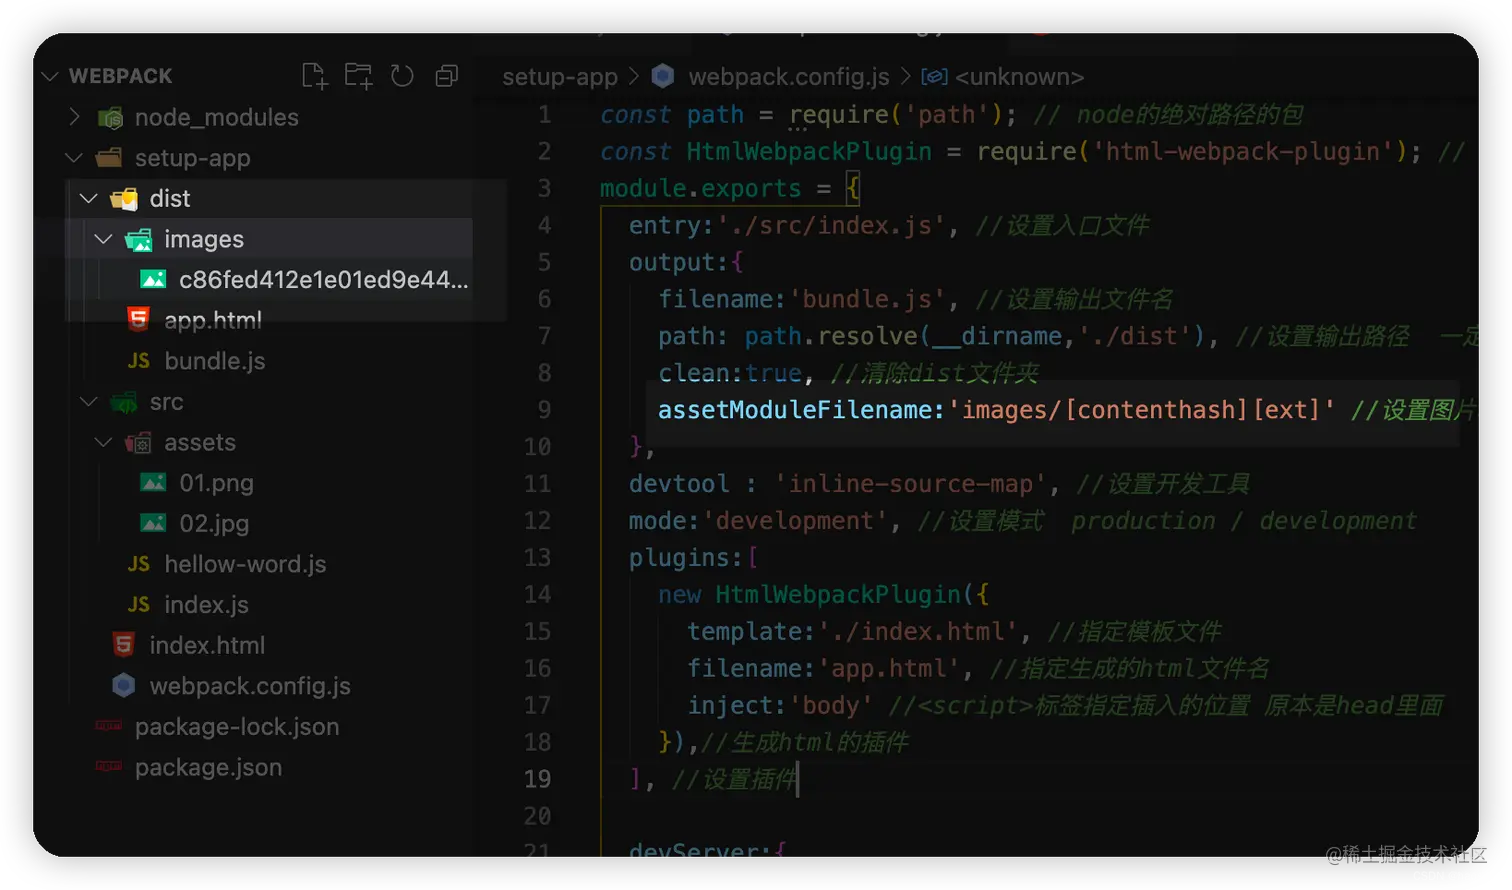Open the c86fed412e1e01ed9e44 image file
This screenshot has height=890, width=1512.
coord(324,280)
